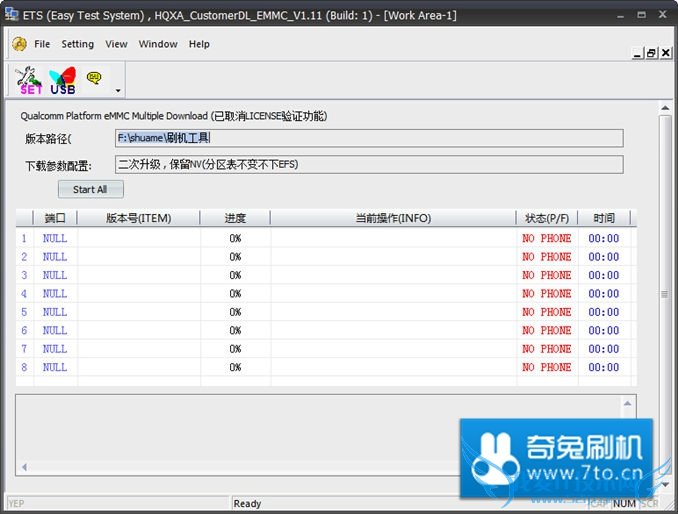678x514 pixels.
Task: Open the Help menu
Action: tap(199, 44)
